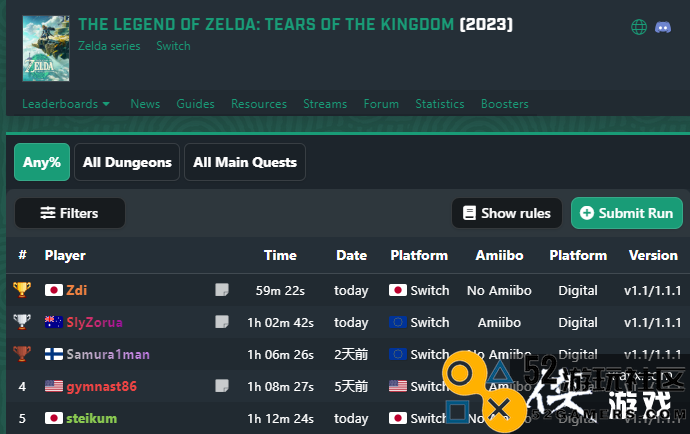Open the Statistics menu item
Image resolution: width=690 pixels, height=434 pixels.
pyautogui.click(x=440, y=104)
